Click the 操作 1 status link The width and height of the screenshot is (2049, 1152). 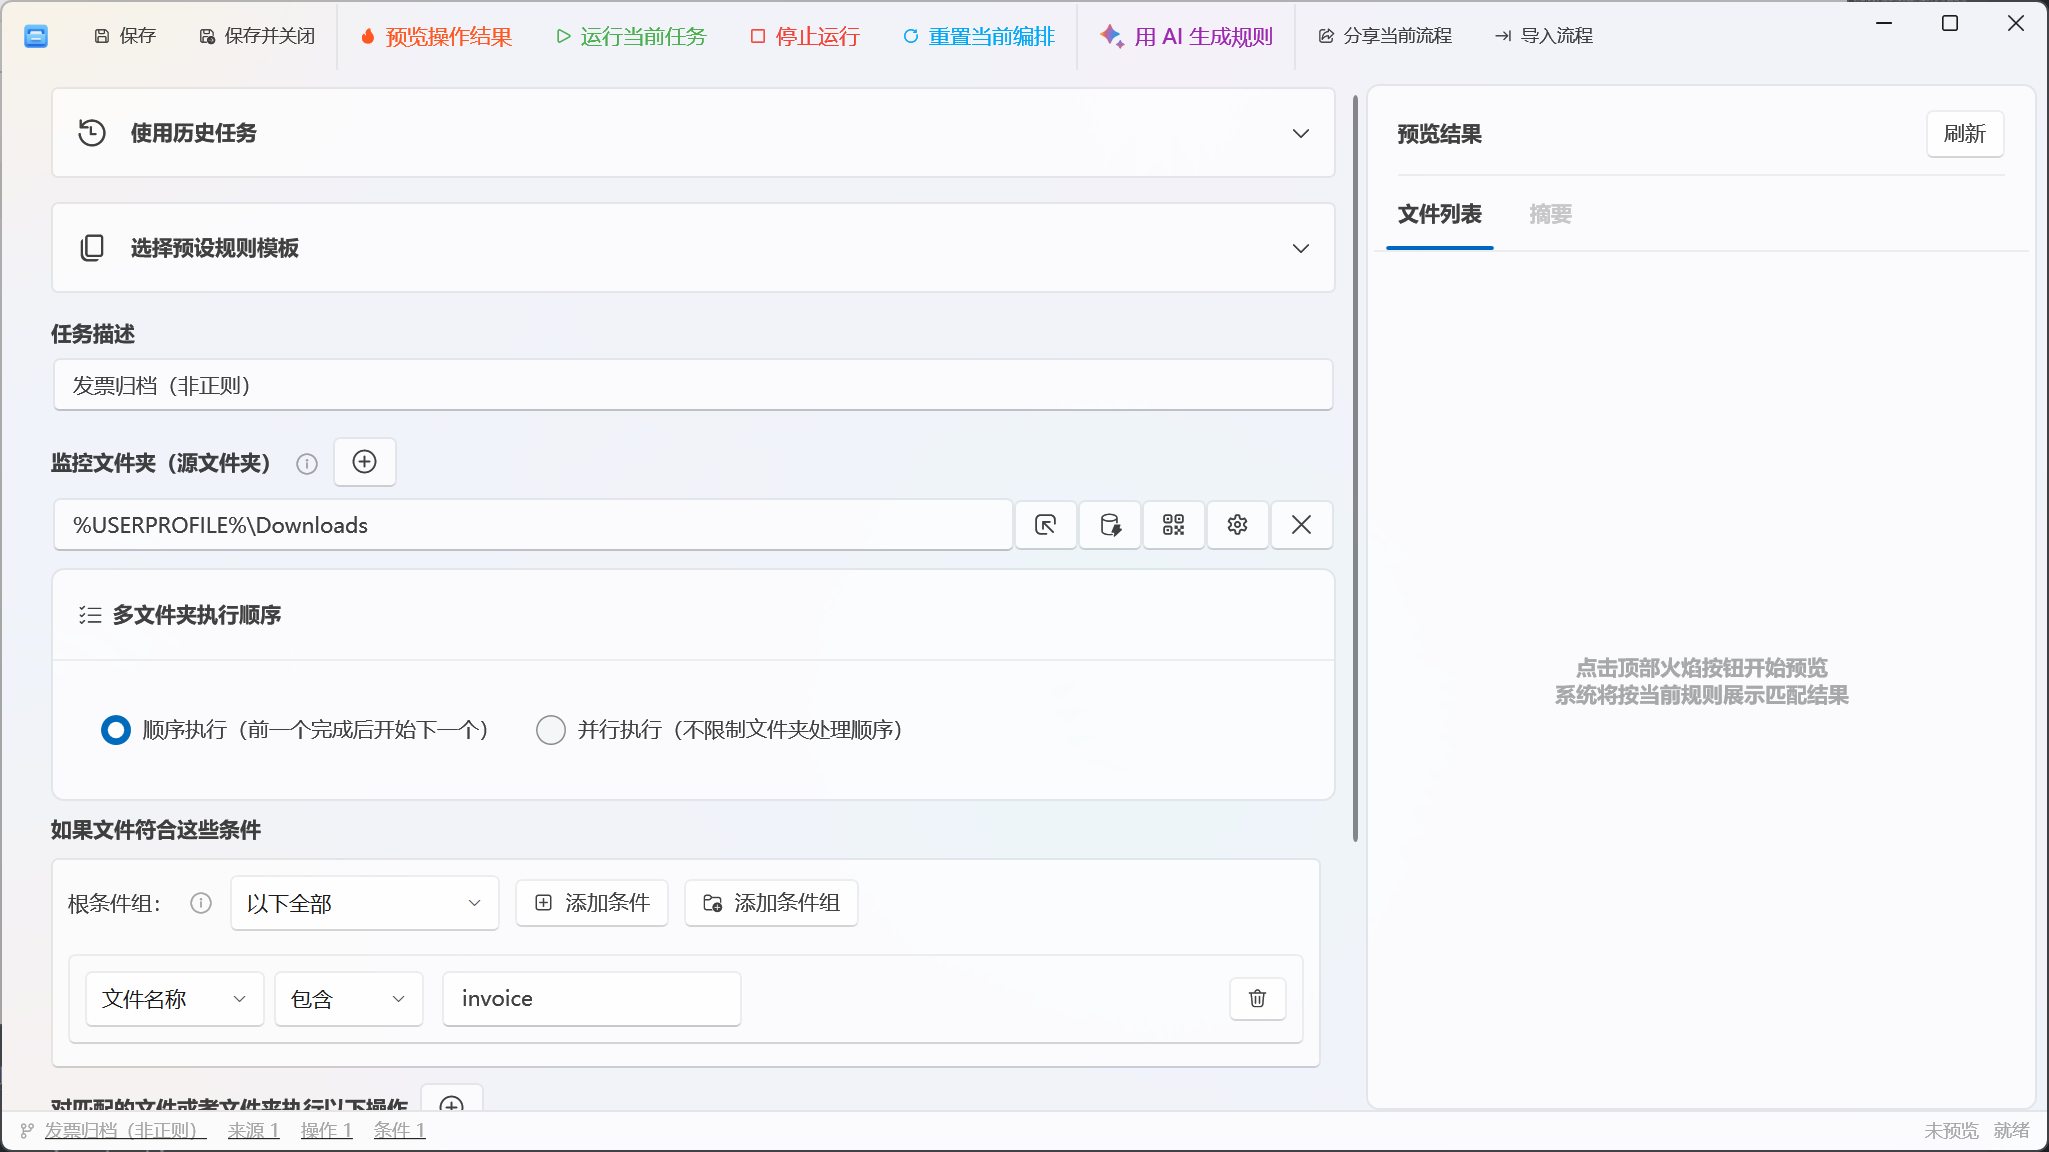coord(327,1130)
